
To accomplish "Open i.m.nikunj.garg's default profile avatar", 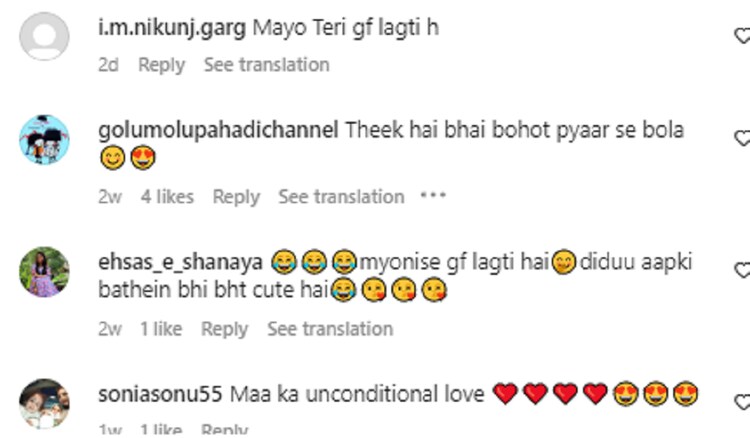I will 44,41.
